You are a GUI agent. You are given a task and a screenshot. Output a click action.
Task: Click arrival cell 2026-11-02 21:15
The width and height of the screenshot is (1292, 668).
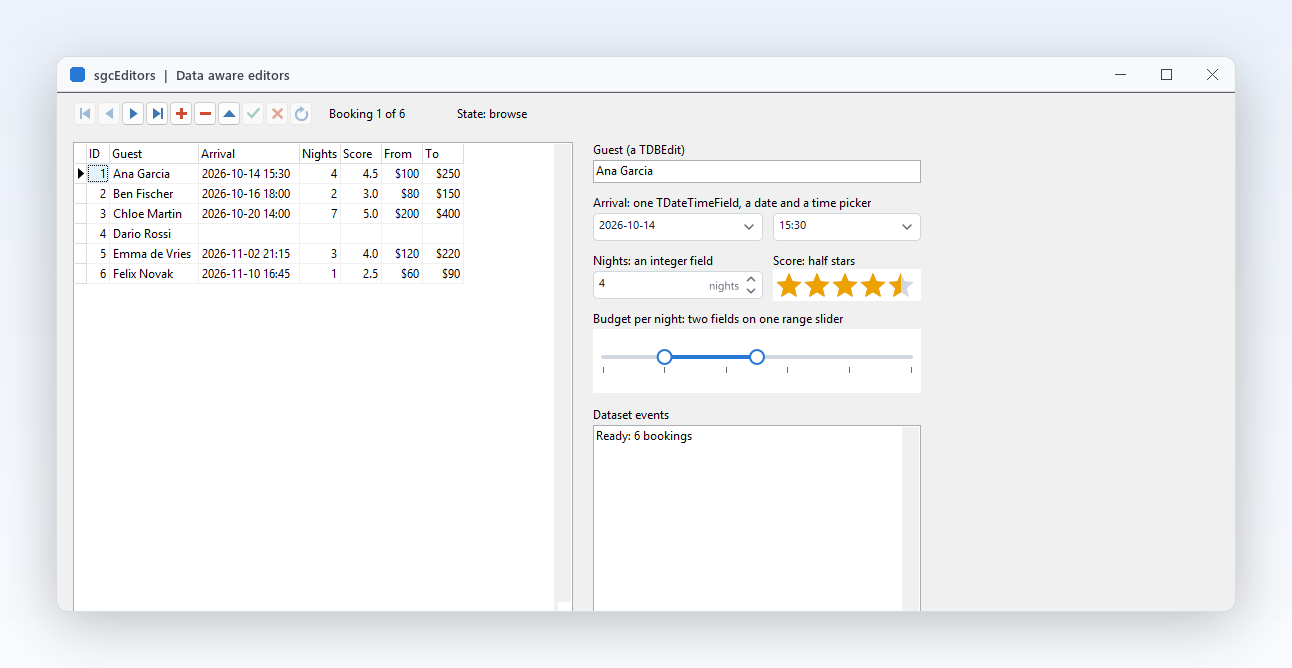pyautogui.click(x=249, y=254)
